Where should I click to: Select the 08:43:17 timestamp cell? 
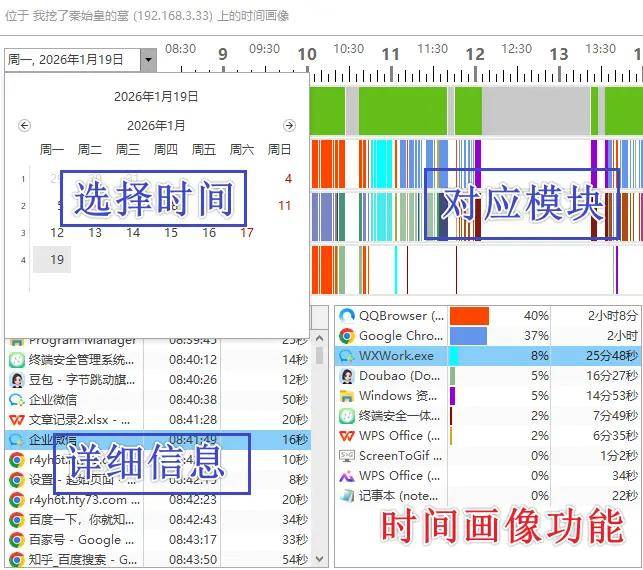point(193,540)
